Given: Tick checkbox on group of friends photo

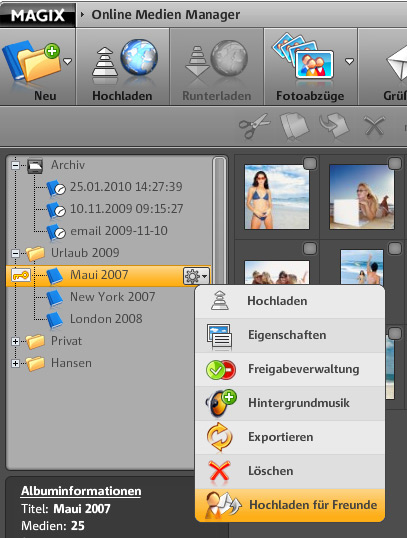Looking at the screenshot, I should 310,248.
